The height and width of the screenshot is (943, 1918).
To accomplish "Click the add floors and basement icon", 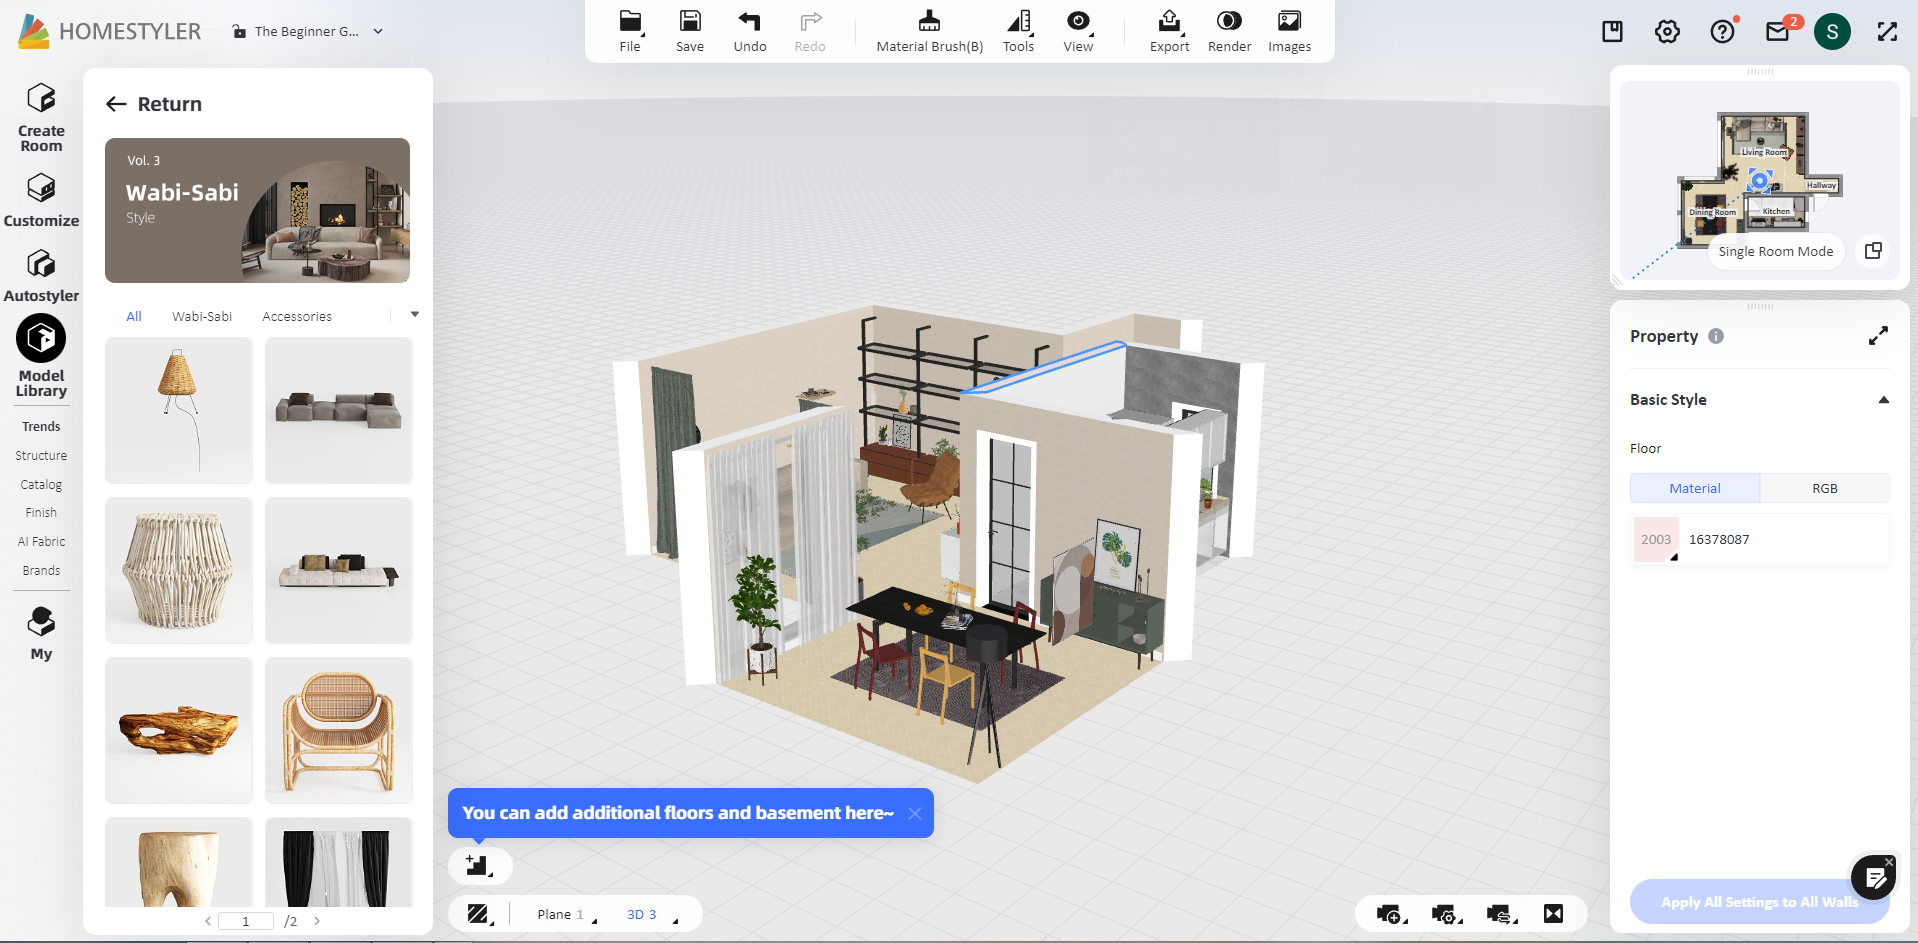I will click(x=479, y=866).
